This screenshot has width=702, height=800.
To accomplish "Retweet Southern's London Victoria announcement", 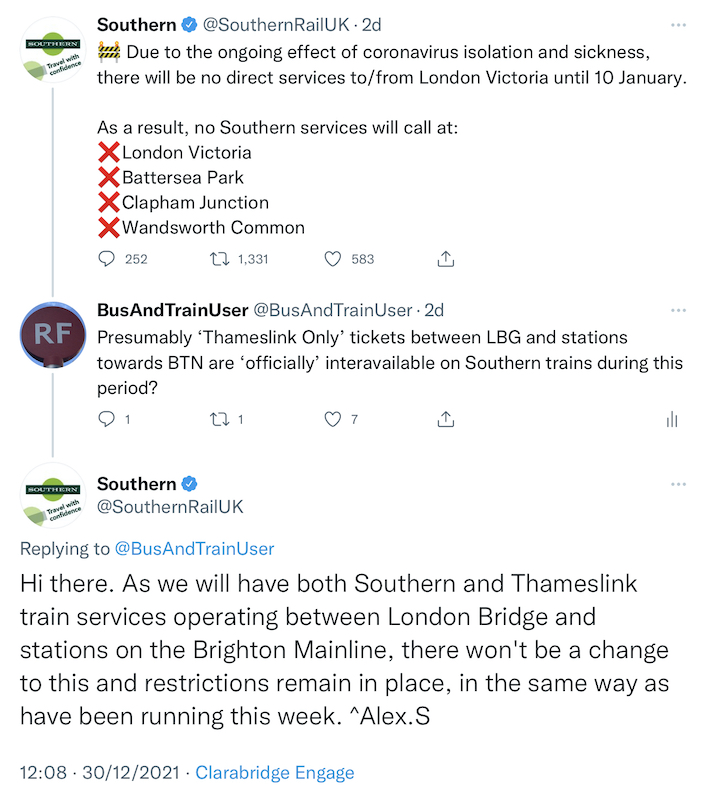I will (x=215, y=259).
